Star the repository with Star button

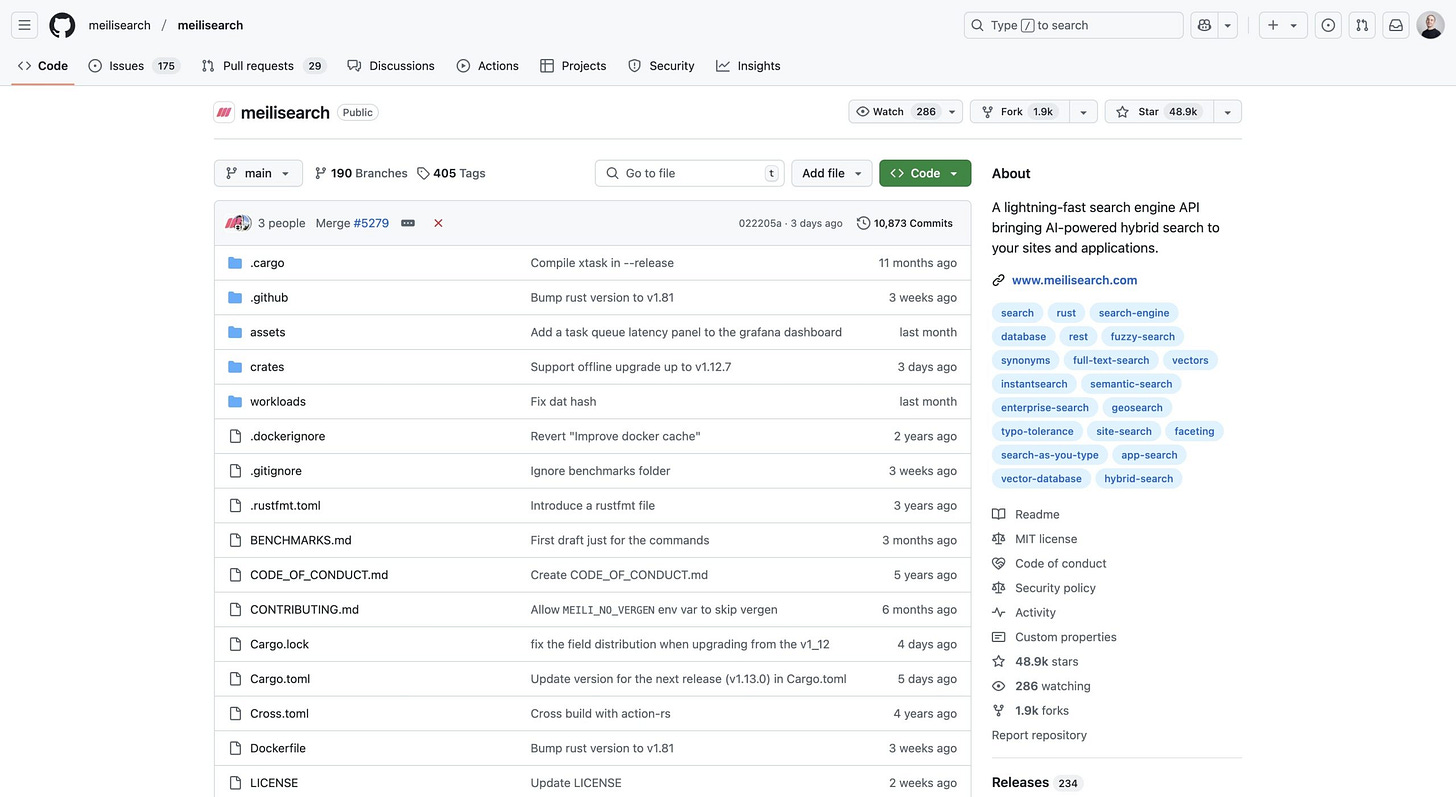pos(1159,112)
